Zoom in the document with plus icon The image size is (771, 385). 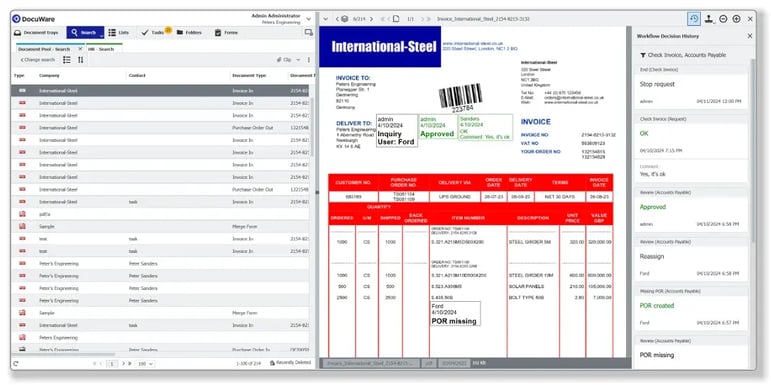(x=736, y=19)
